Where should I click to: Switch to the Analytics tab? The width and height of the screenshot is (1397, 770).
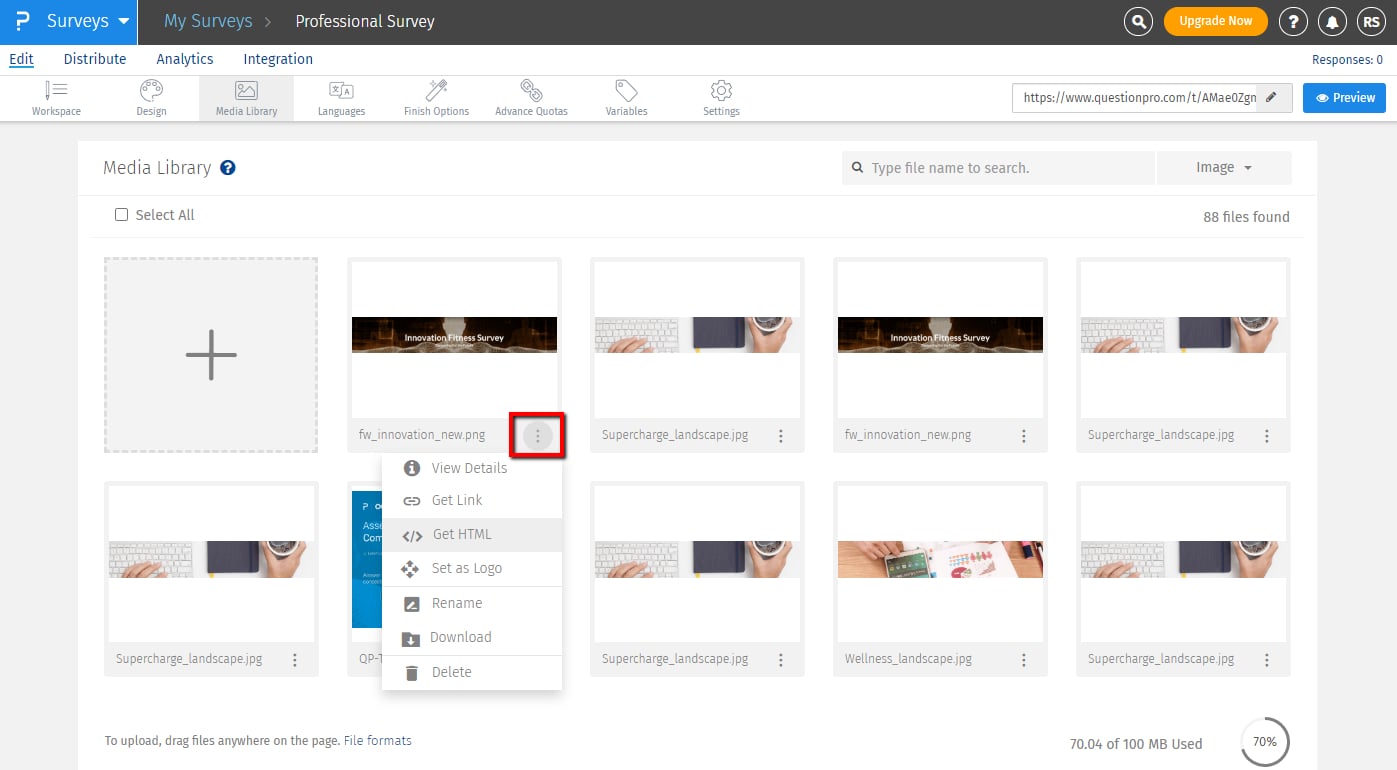[184, 58]
